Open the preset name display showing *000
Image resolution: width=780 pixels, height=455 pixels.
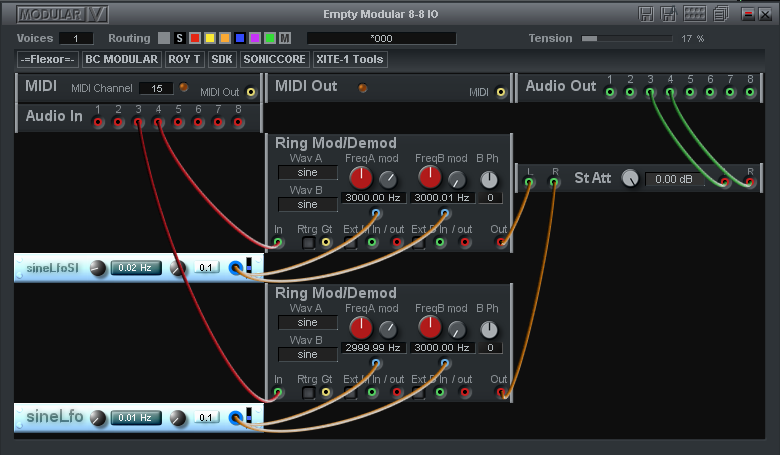(381, 38)
